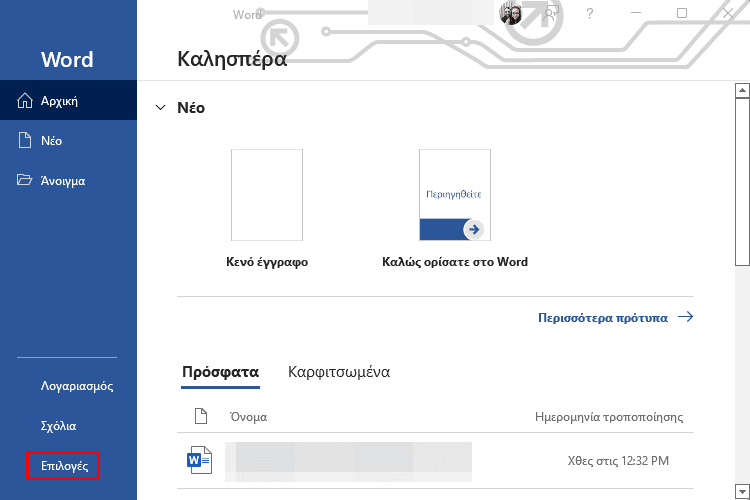This screenshot has width=750, height=500.
Task: Click the scrollbar up arrow
Action: 742,90
